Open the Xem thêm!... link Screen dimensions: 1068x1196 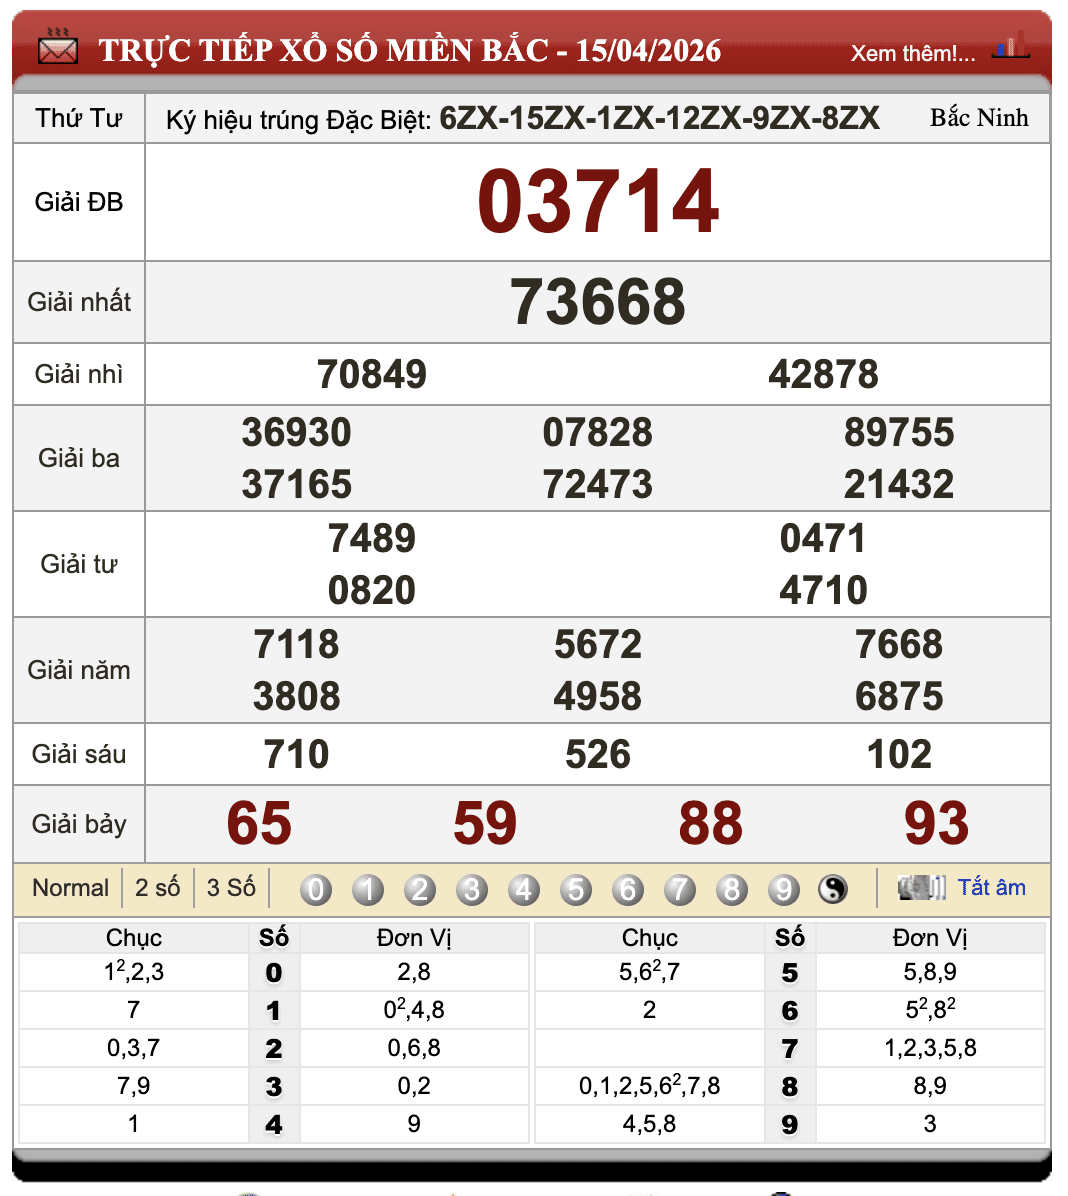[x=911, y=54]
